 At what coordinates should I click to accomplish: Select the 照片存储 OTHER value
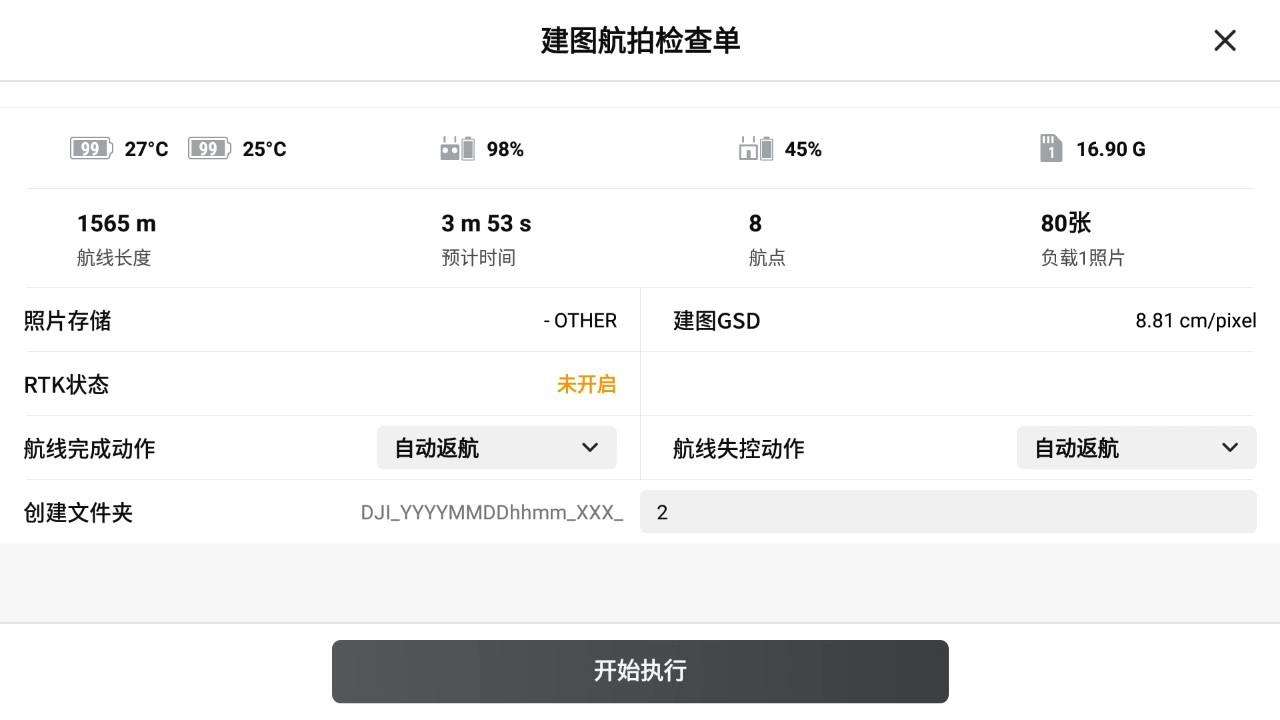pyautogui.click(x=580, y=321)
